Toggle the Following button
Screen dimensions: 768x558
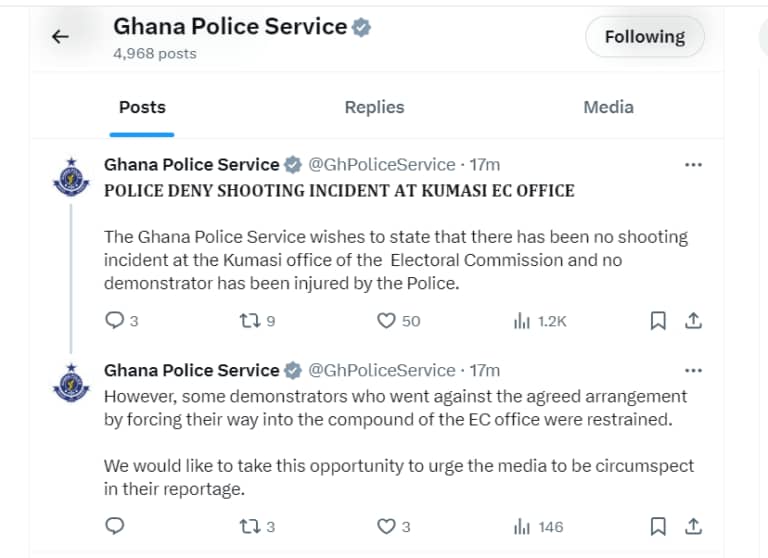644,37
